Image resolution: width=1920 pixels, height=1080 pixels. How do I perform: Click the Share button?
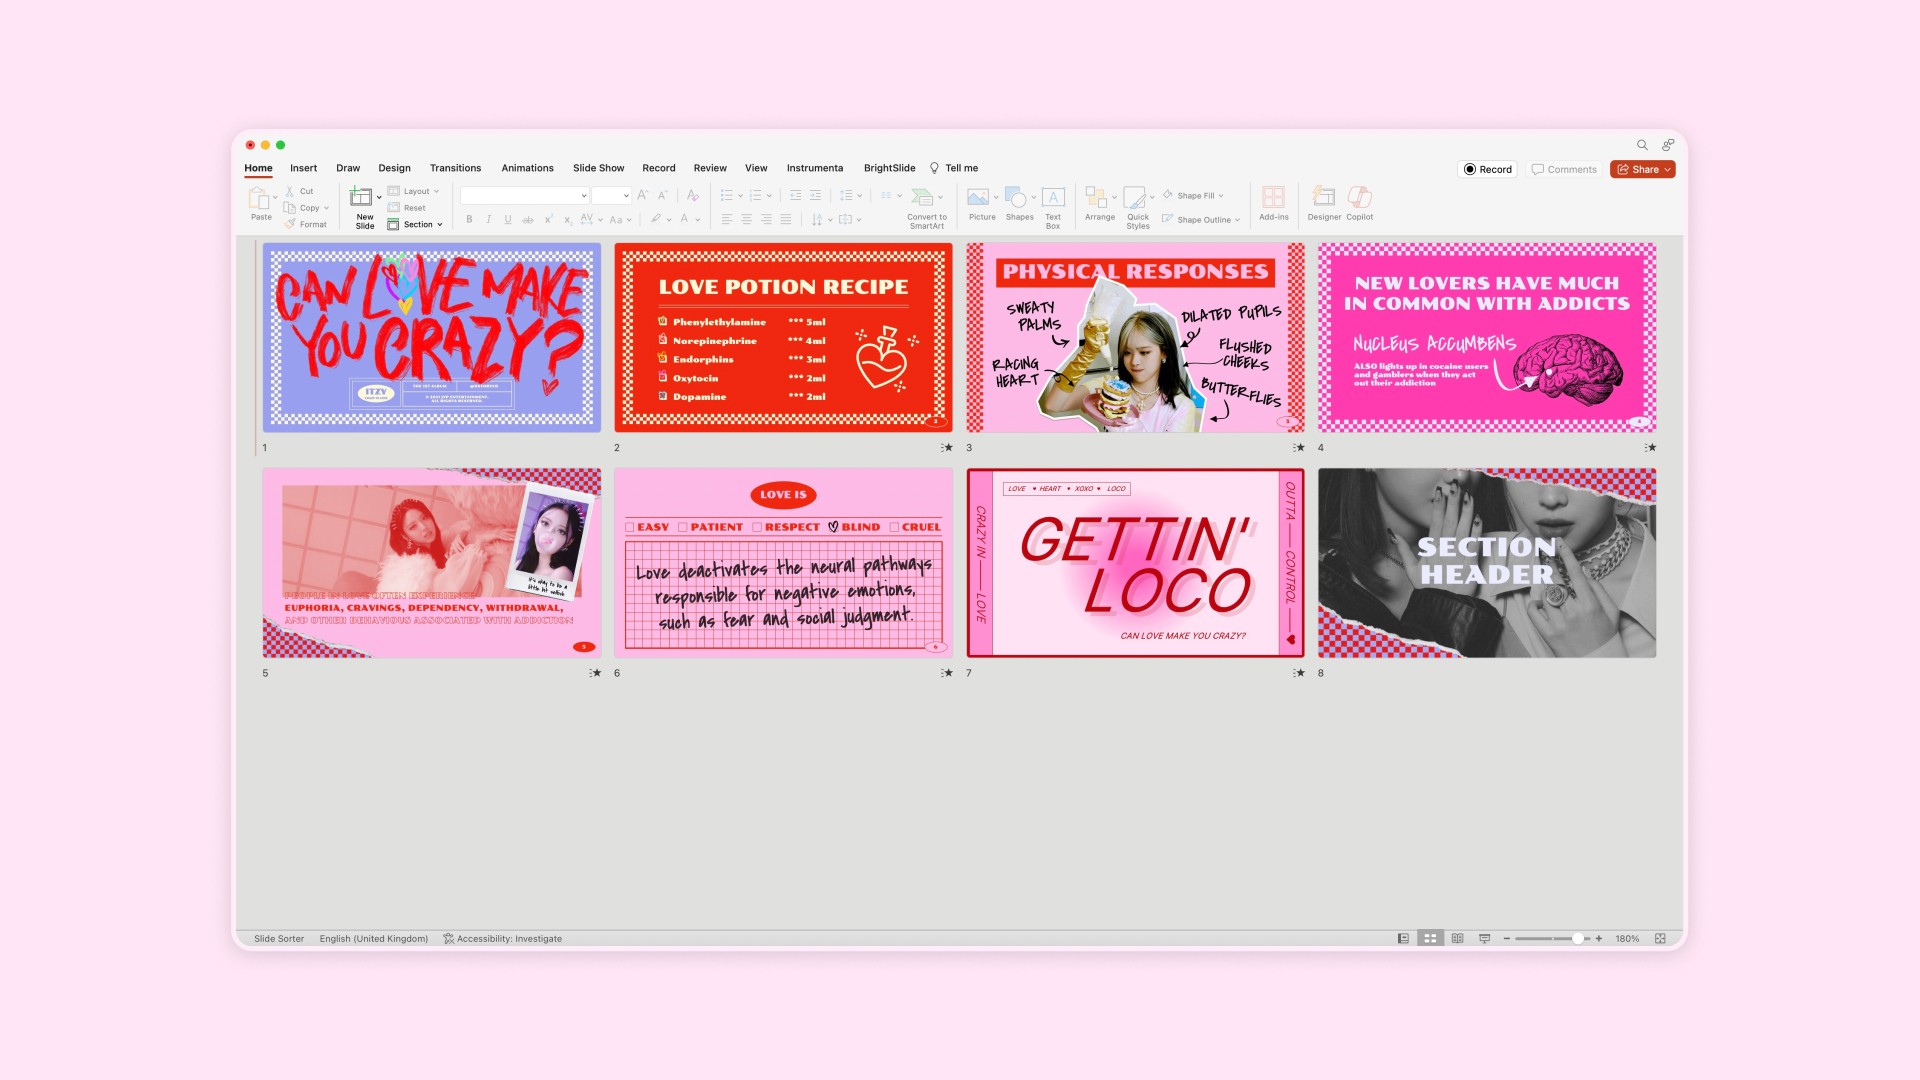pos(1642,170)
